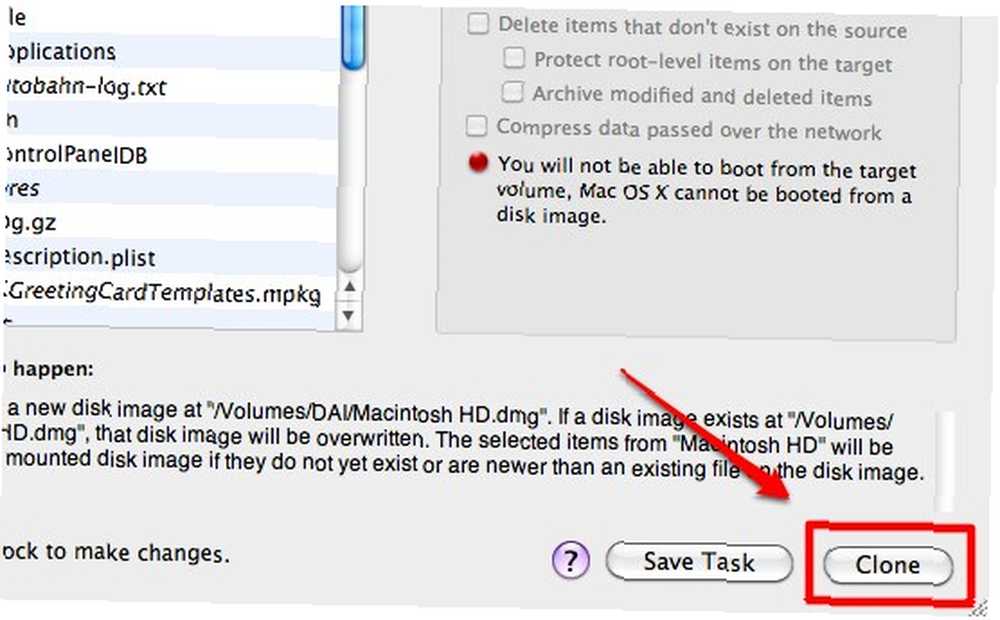
Task: Enable Compress data passed over the network
Action: [476, 126]
